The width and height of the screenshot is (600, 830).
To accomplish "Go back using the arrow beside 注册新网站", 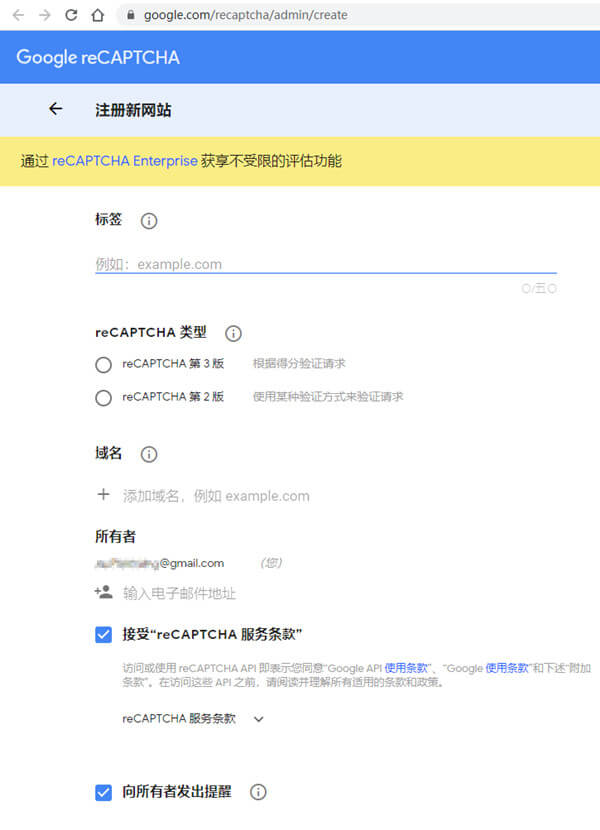I will (56, 109).
